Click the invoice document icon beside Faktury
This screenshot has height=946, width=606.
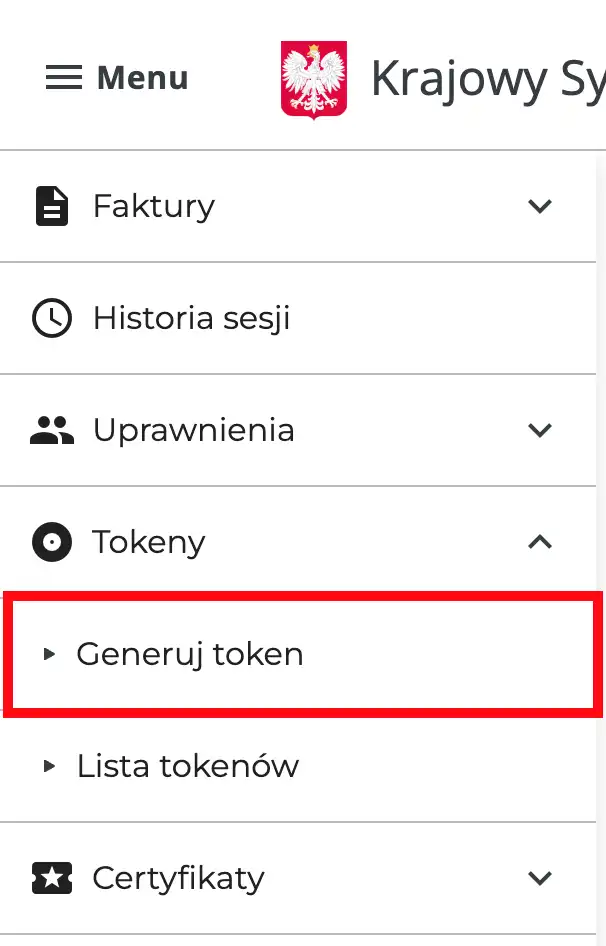(x=51, y=206)
